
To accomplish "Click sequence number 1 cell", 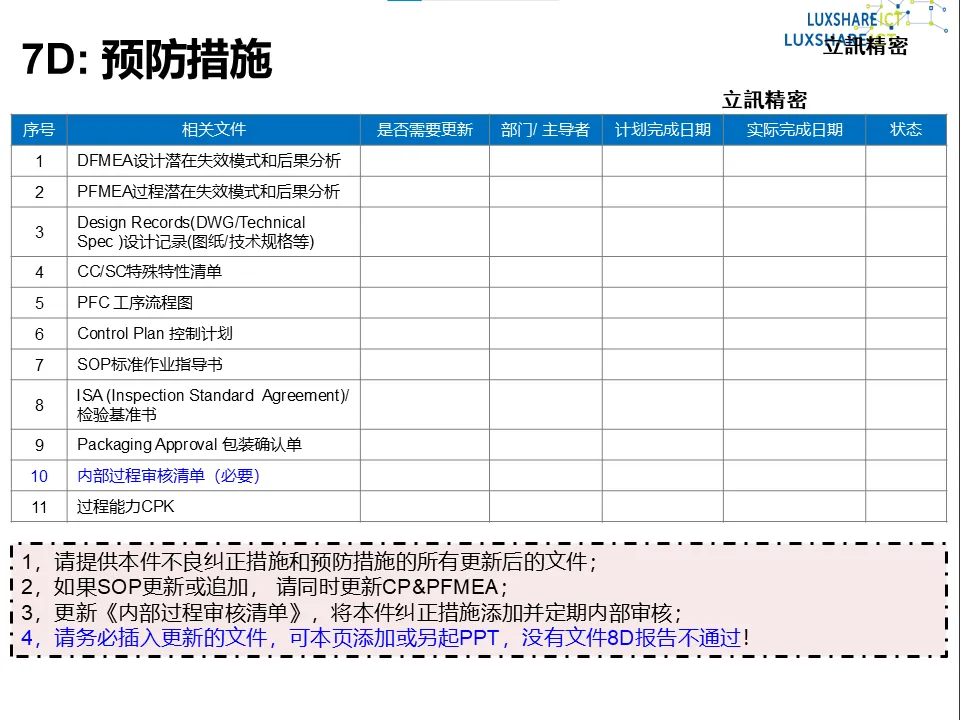I will point(39,161).
